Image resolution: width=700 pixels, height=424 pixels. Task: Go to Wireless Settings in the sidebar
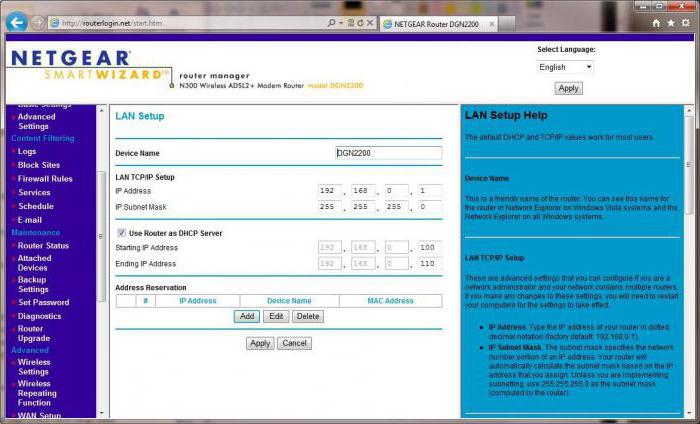click(34, 367)
